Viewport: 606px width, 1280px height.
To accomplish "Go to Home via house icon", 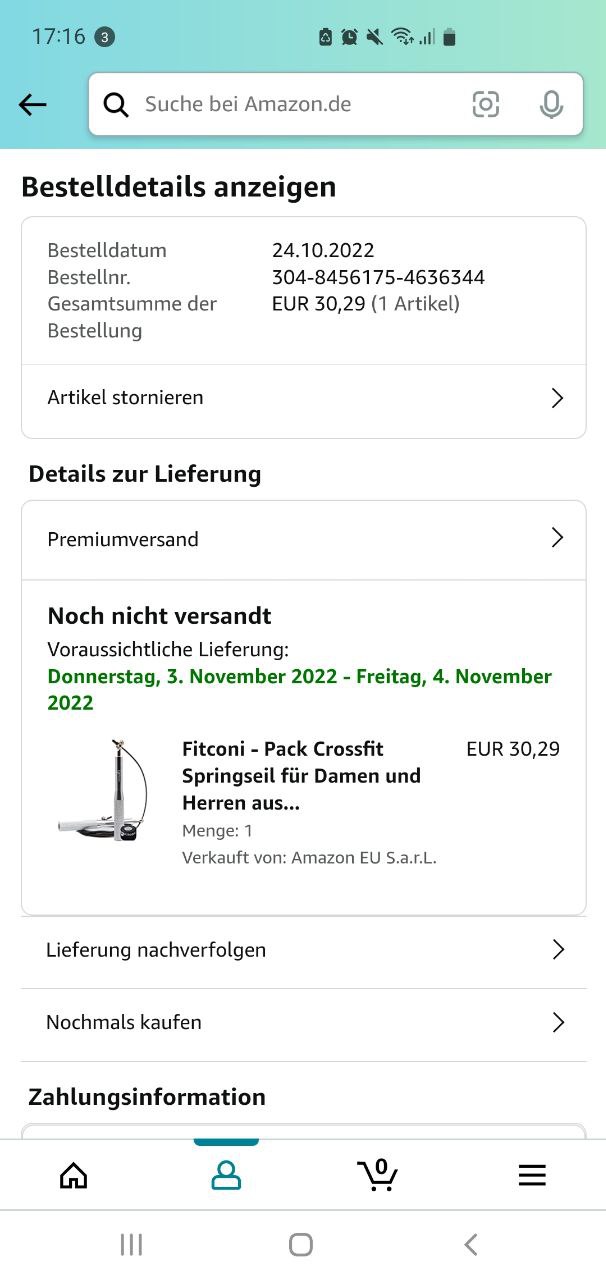I will [74, 1175].
